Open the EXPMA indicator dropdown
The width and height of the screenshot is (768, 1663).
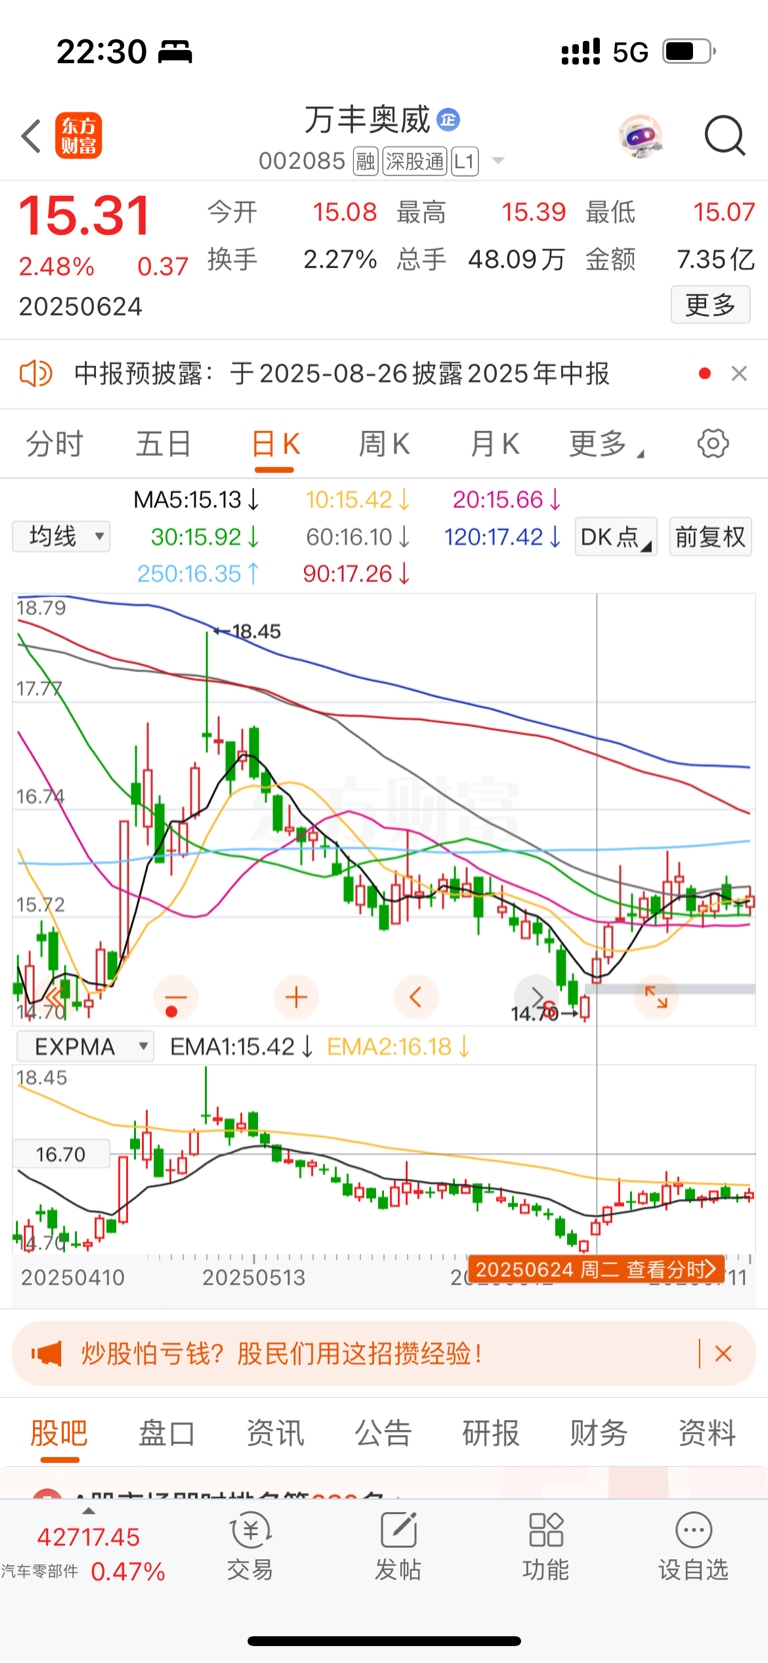click(x=85, y=1047)
